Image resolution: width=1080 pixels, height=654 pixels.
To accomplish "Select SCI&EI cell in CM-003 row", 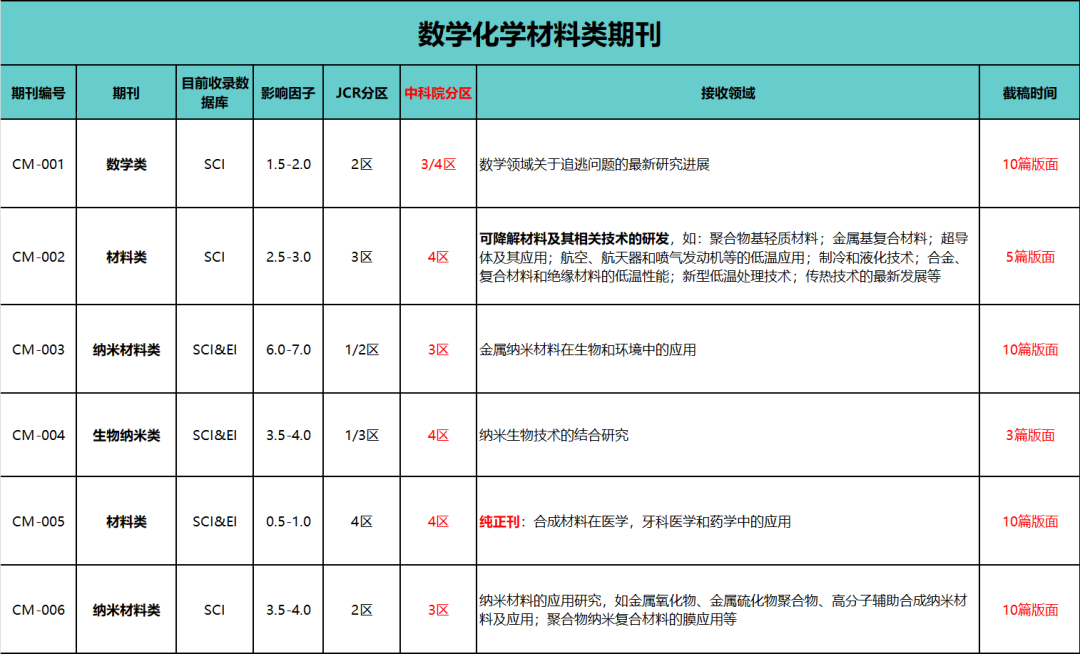I will click(x=215, y=350).
